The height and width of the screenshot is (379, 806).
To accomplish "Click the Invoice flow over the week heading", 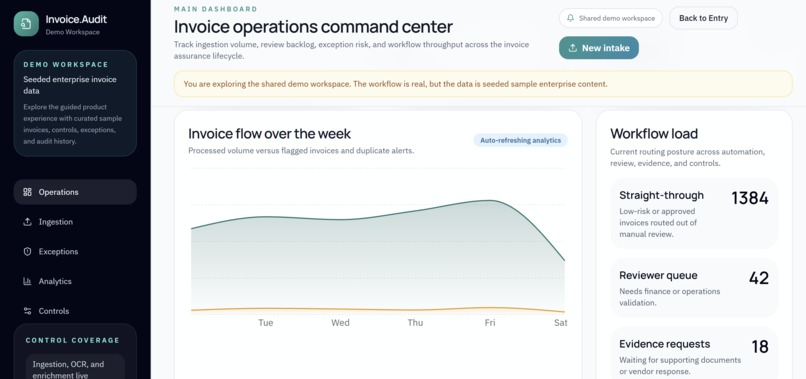I will click(269, 134).
